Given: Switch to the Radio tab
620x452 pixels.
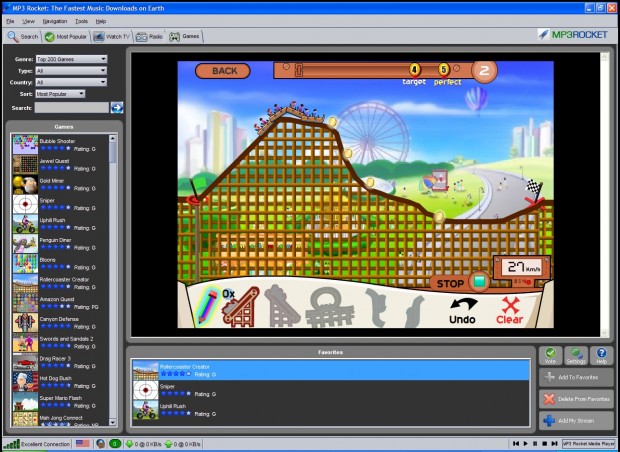Looking at the screenshot, I should [x=149, y=37].
